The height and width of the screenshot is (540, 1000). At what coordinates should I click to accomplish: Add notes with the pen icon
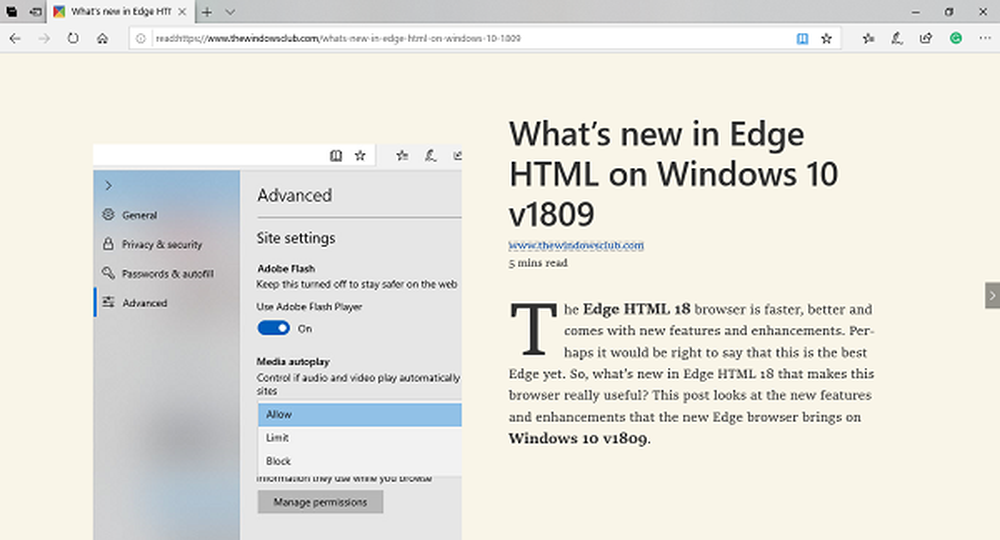[897, 39]
